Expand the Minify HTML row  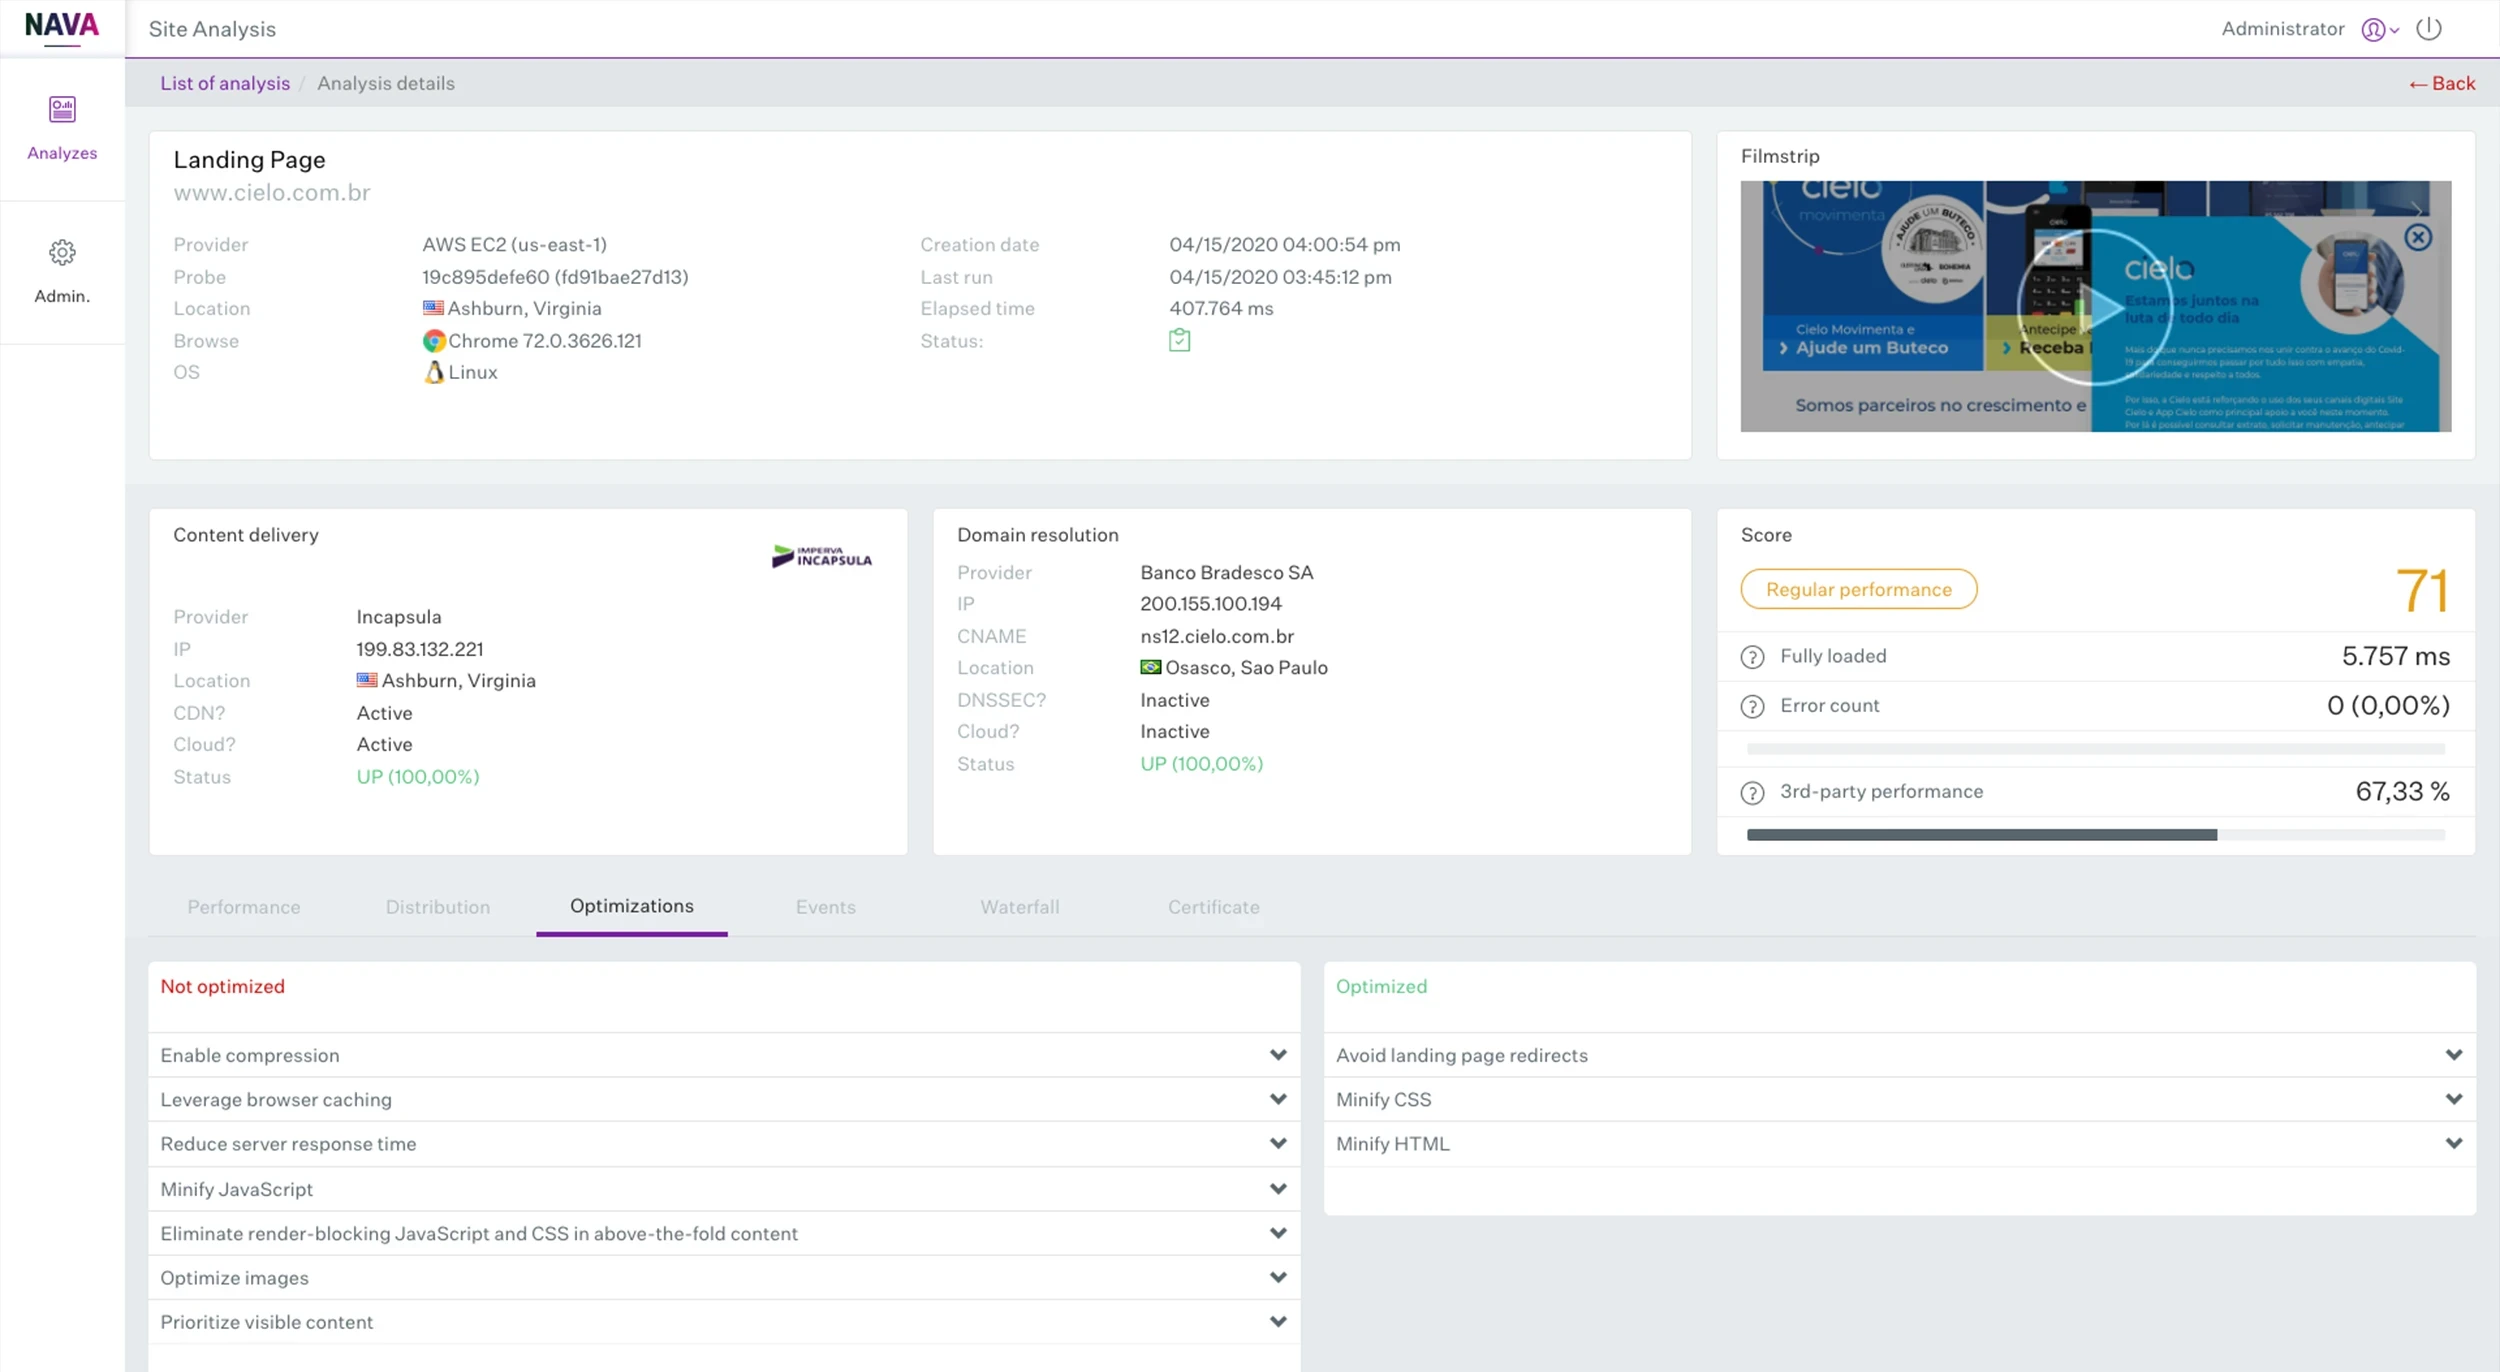[1900, 1144]
